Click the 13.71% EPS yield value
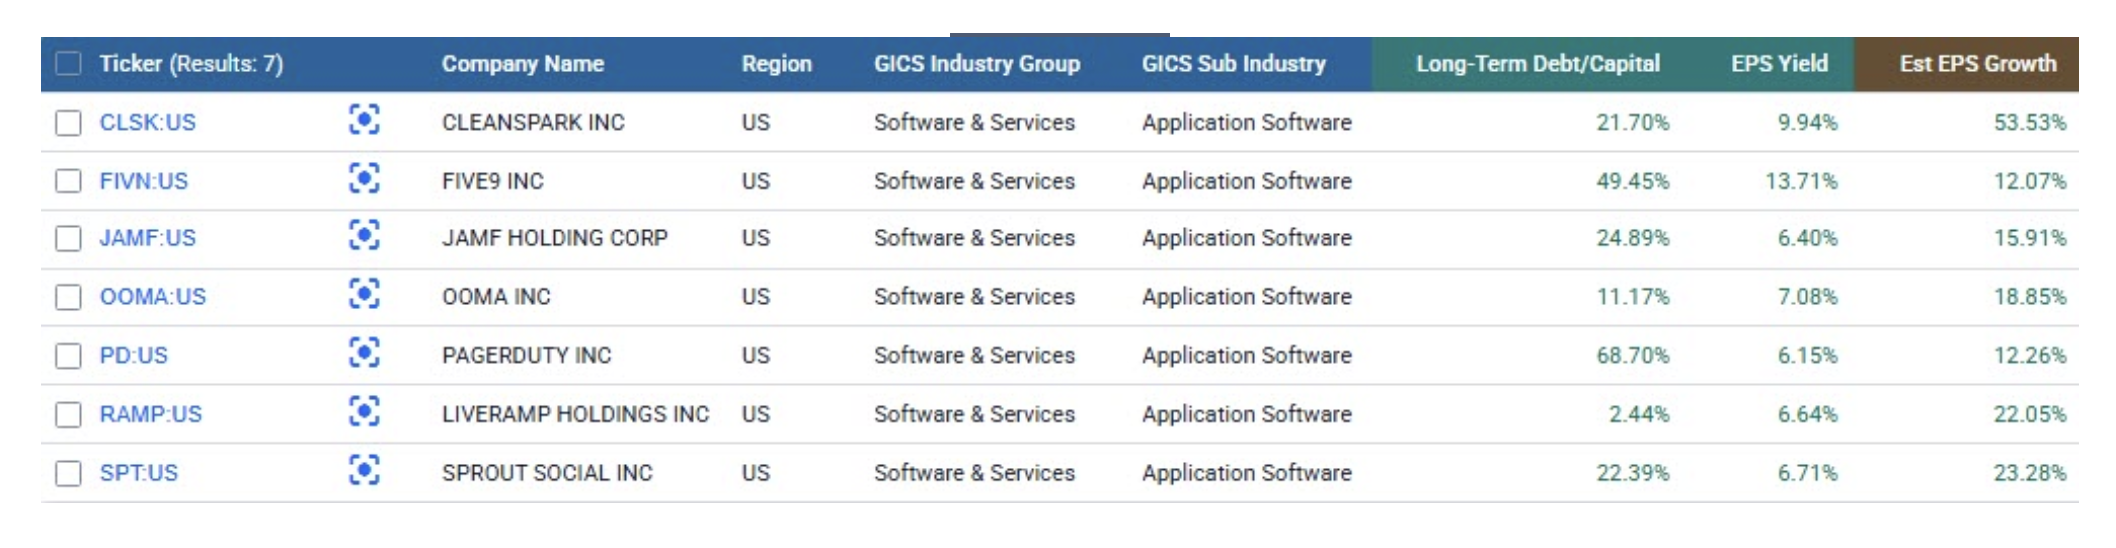The height and width of the screenshot is (548, 2116). (1801, 181)
